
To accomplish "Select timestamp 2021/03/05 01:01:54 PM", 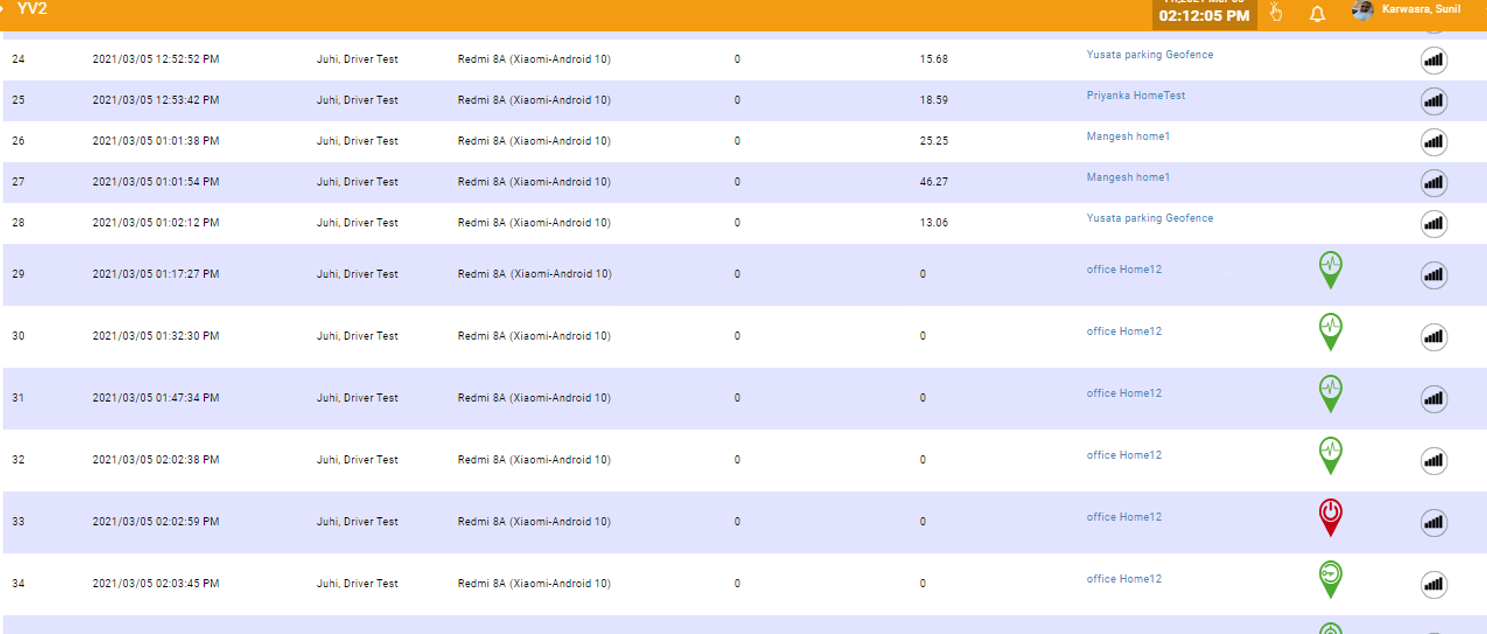I will pos(156,183).
